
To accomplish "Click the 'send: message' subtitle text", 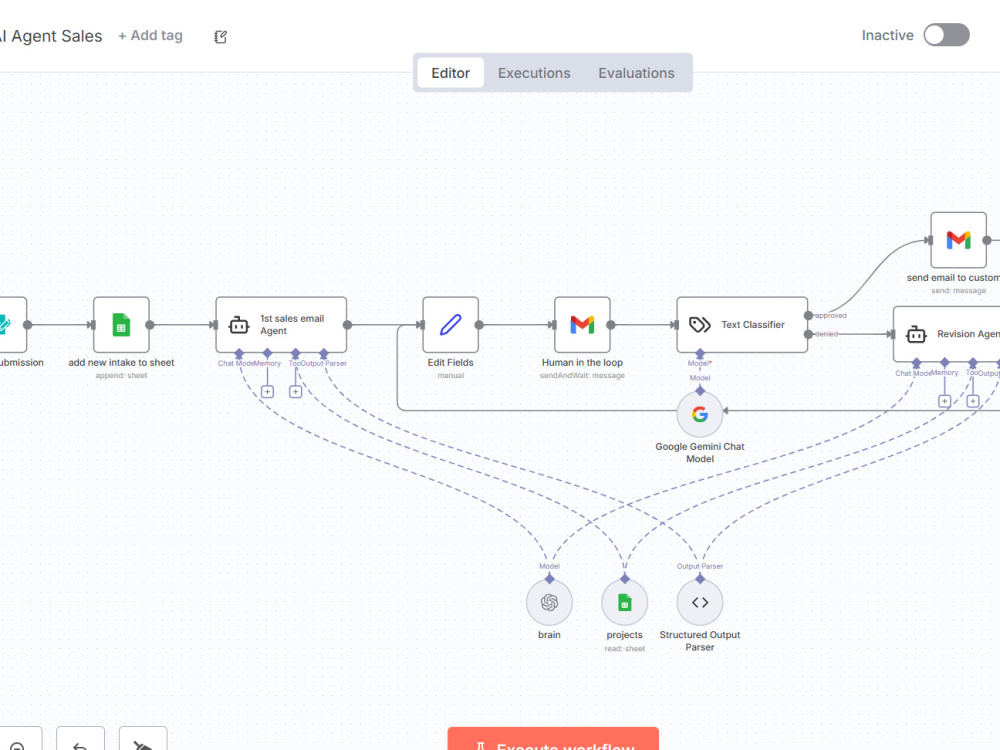I will pyautogui.click(x=959, y=291).
